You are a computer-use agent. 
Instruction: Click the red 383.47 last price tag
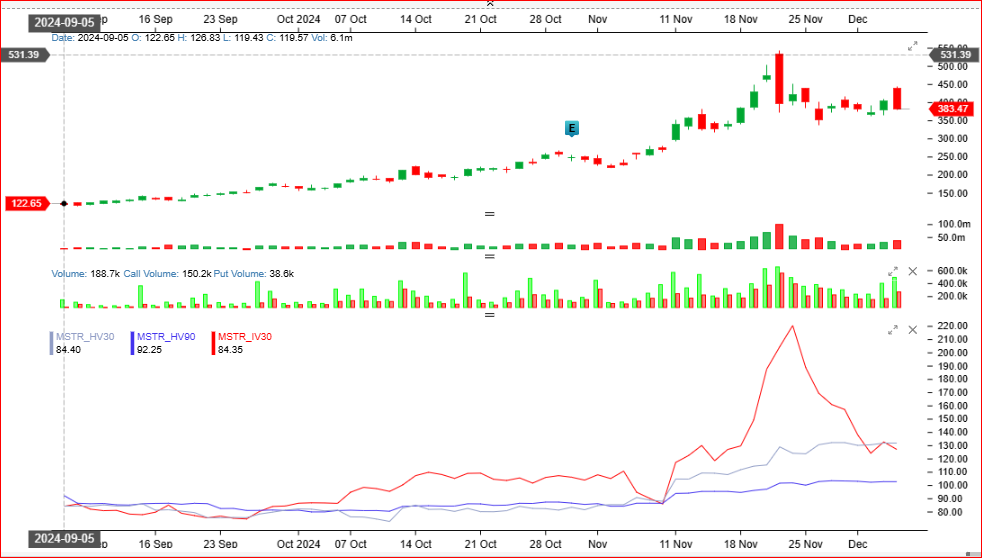tap(952, 108)
